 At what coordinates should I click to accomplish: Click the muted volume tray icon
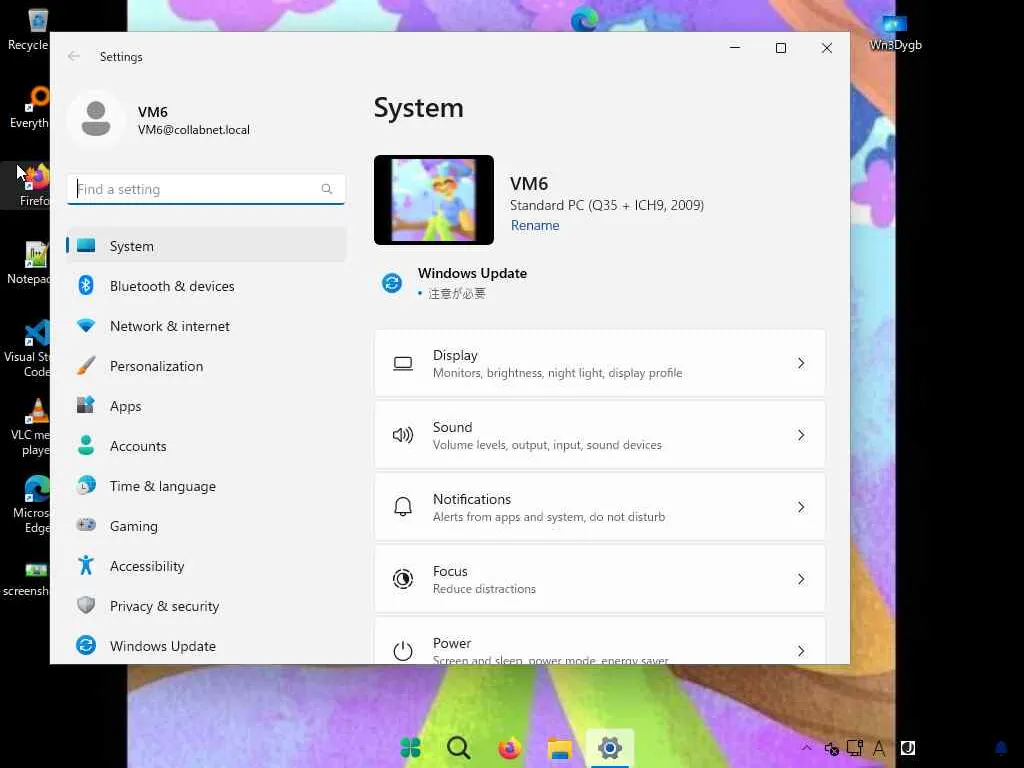pyautogui.click(x=831, y=748)
